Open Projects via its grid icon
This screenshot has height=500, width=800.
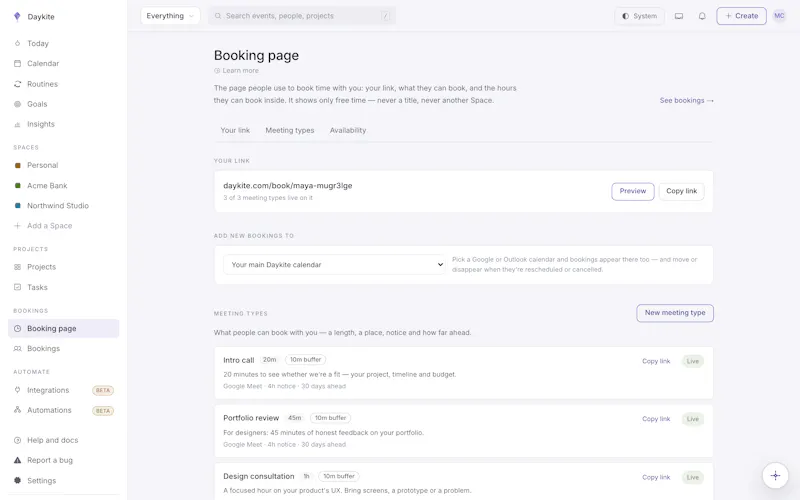(17, 267)
